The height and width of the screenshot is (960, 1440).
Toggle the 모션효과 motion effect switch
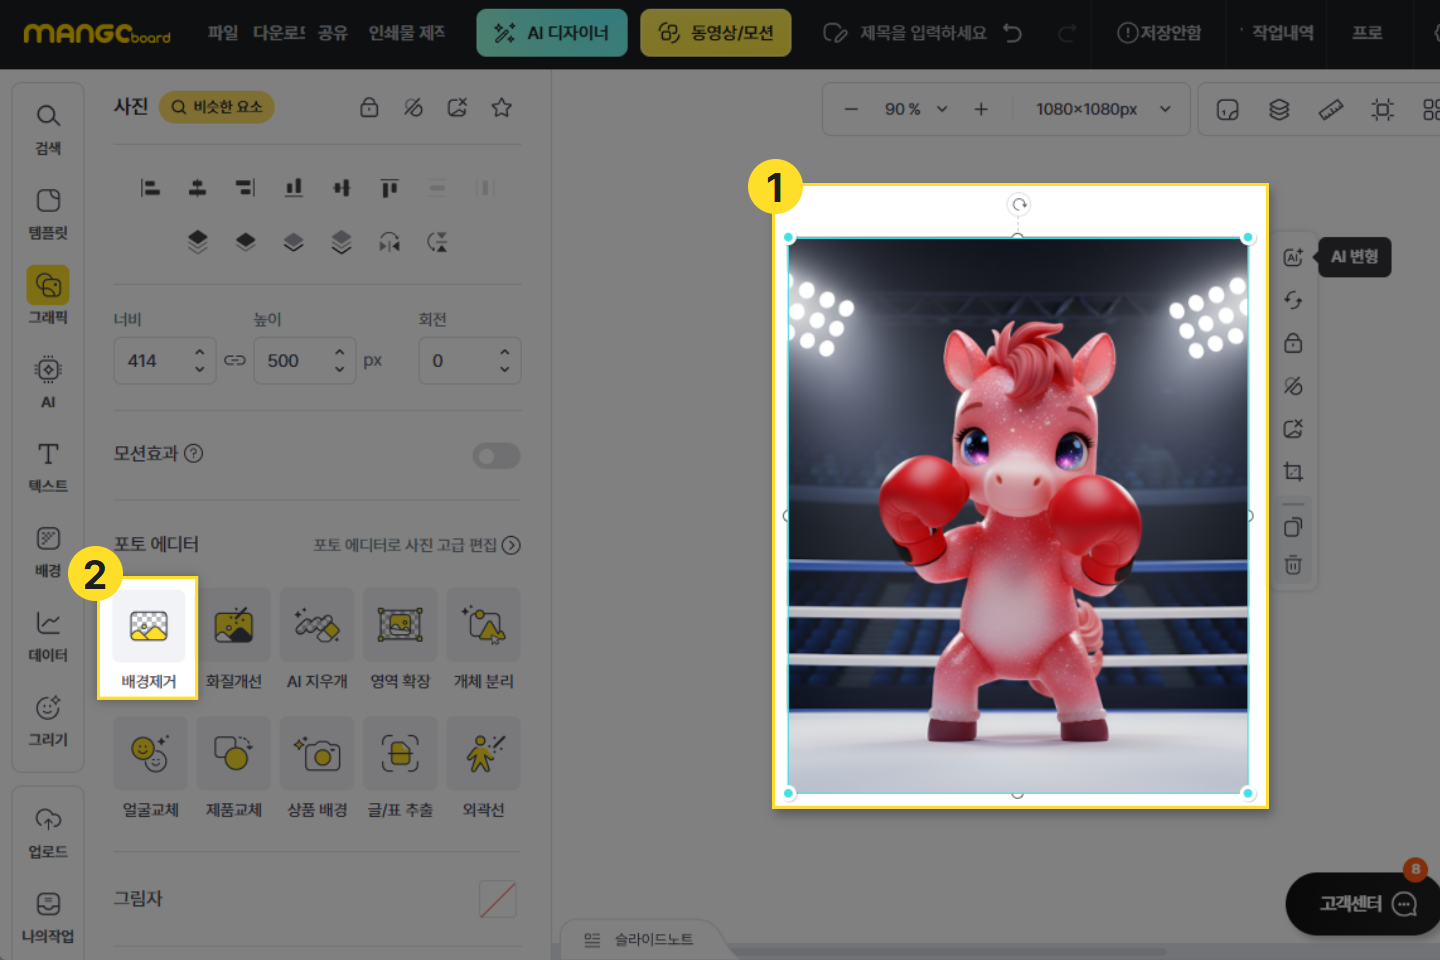tap(496, 456)
